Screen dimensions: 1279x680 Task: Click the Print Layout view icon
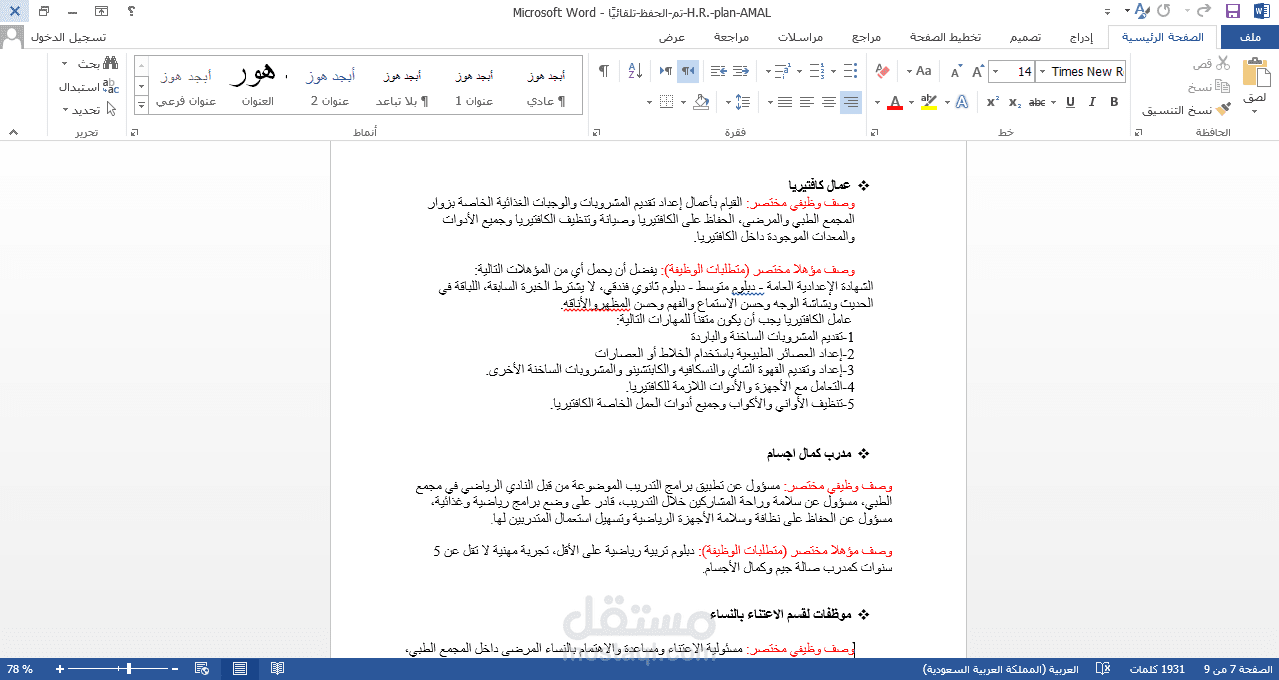point(239,669)
